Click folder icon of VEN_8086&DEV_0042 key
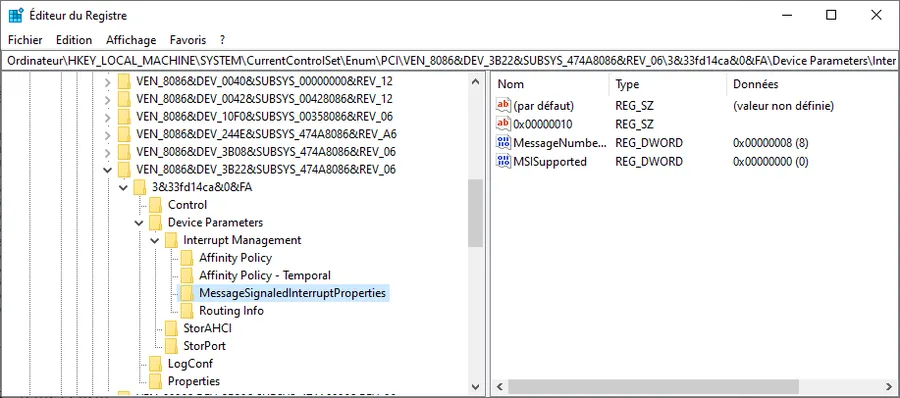 124,99
